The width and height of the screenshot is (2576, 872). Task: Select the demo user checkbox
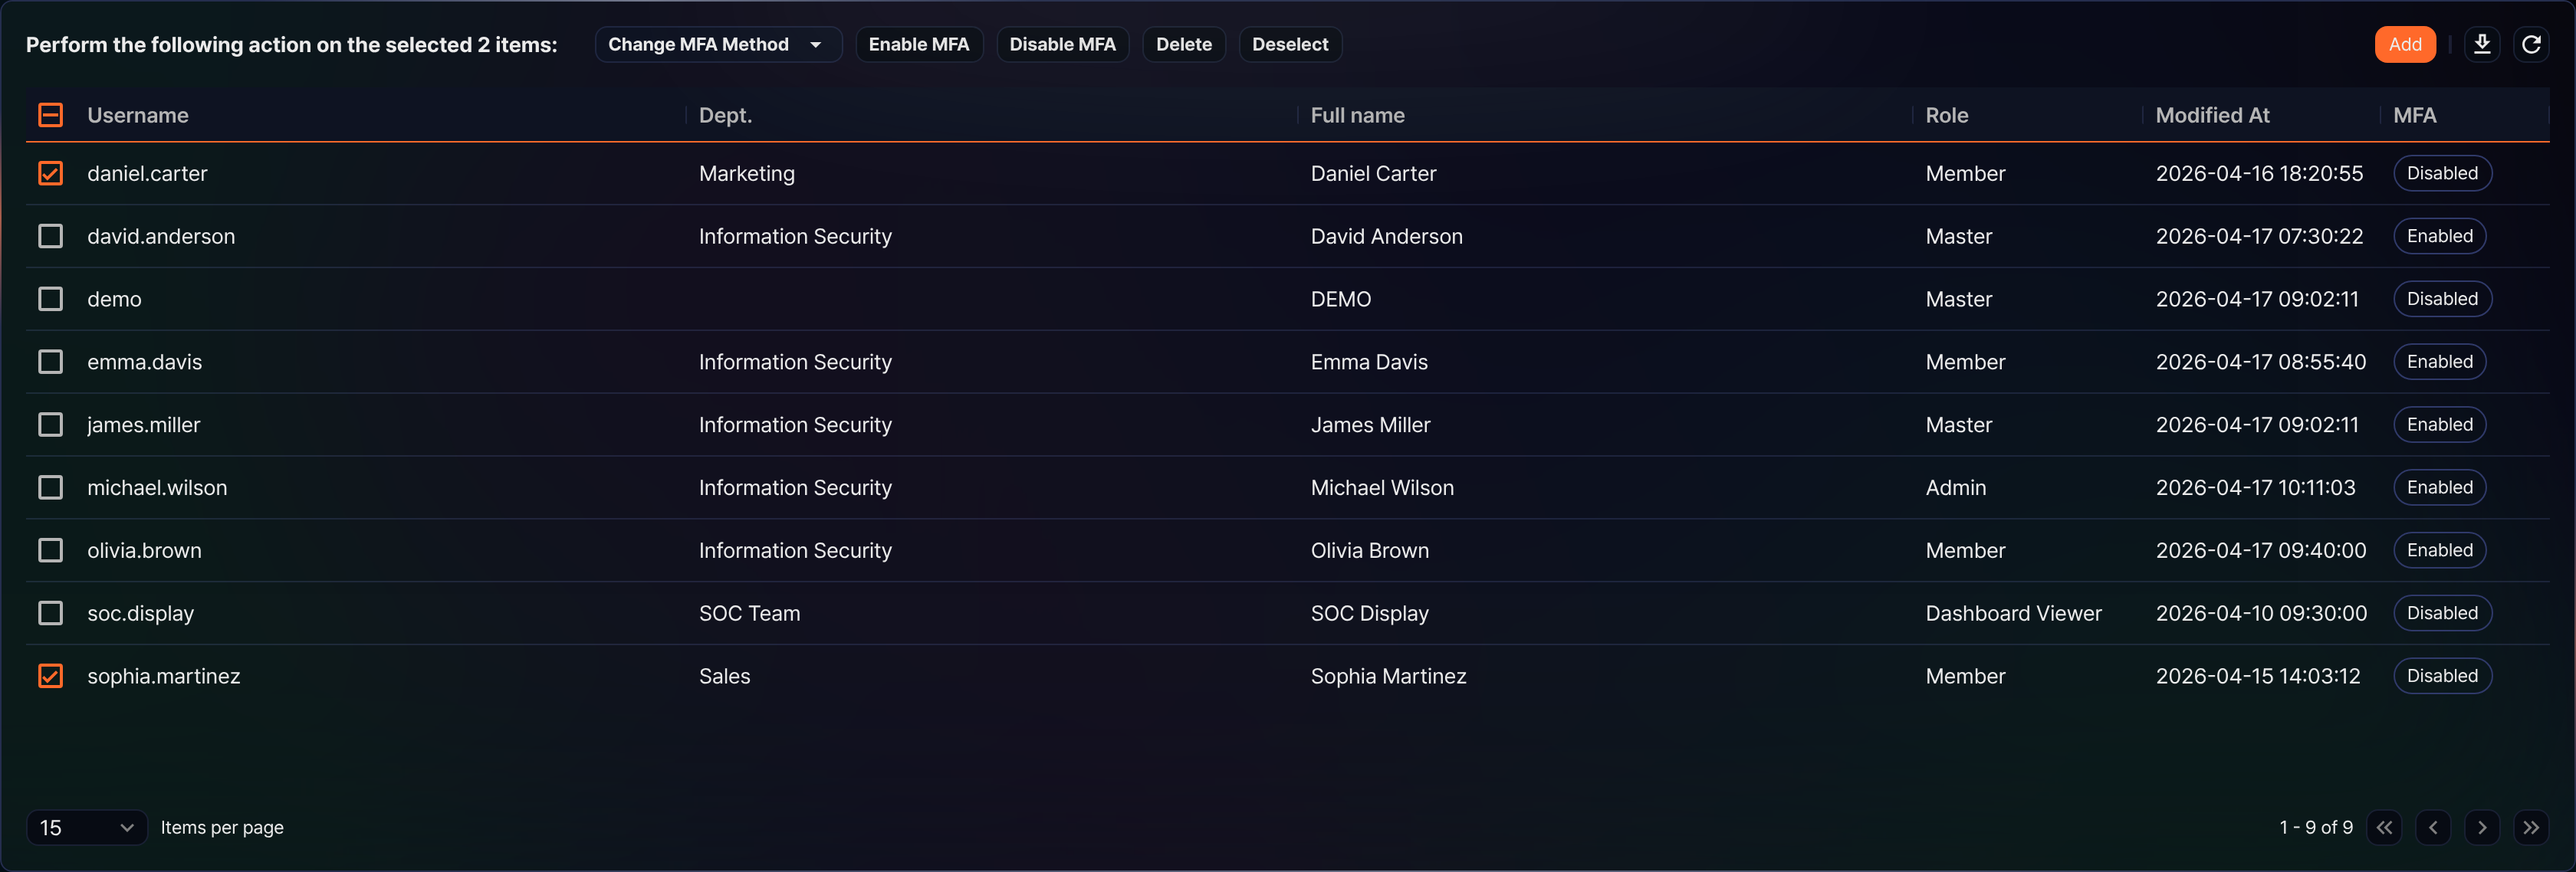[x=50, y=299]
